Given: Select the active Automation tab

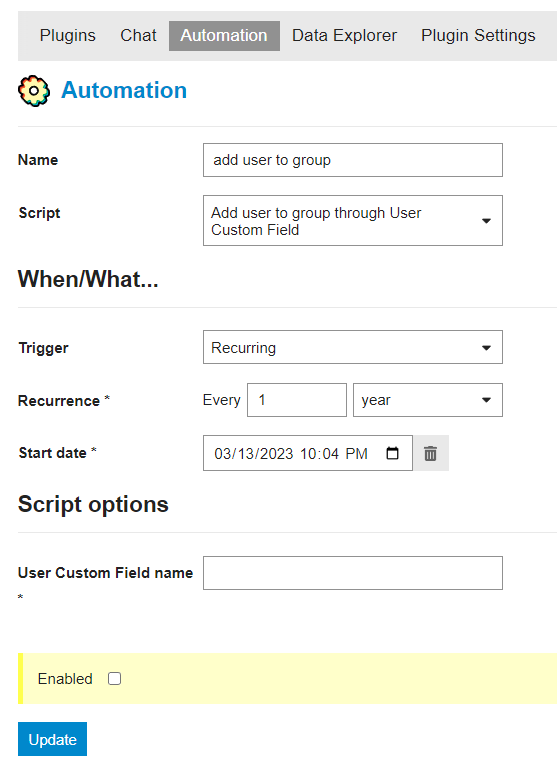Looking at the screenshot, I should point(224,36).
